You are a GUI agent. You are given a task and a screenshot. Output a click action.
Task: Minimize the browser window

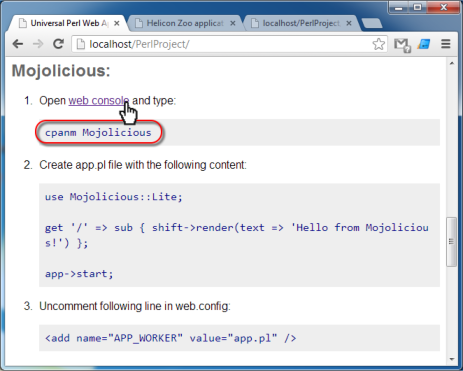(399, 7)
